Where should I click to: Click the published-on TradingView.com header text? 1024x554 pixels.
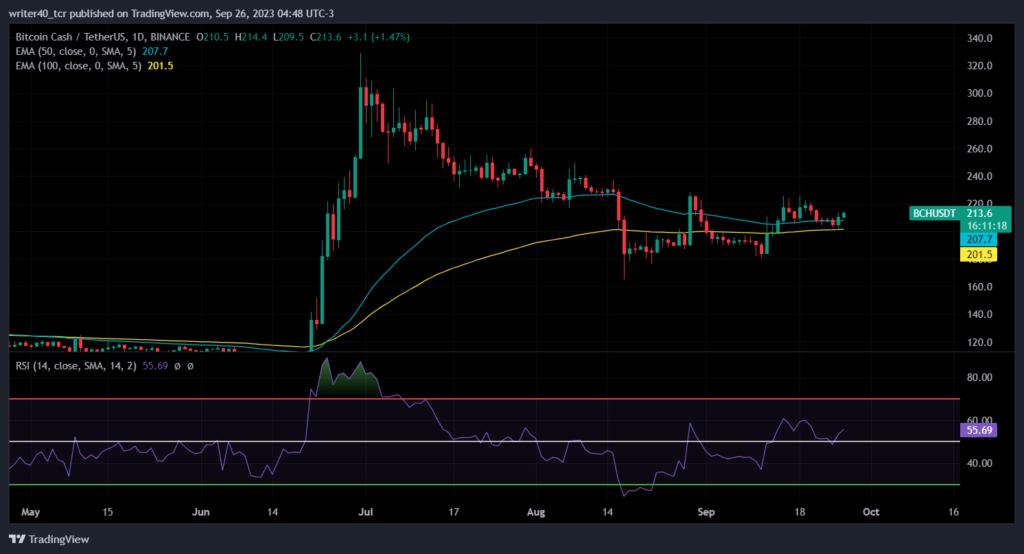(172, 13)
